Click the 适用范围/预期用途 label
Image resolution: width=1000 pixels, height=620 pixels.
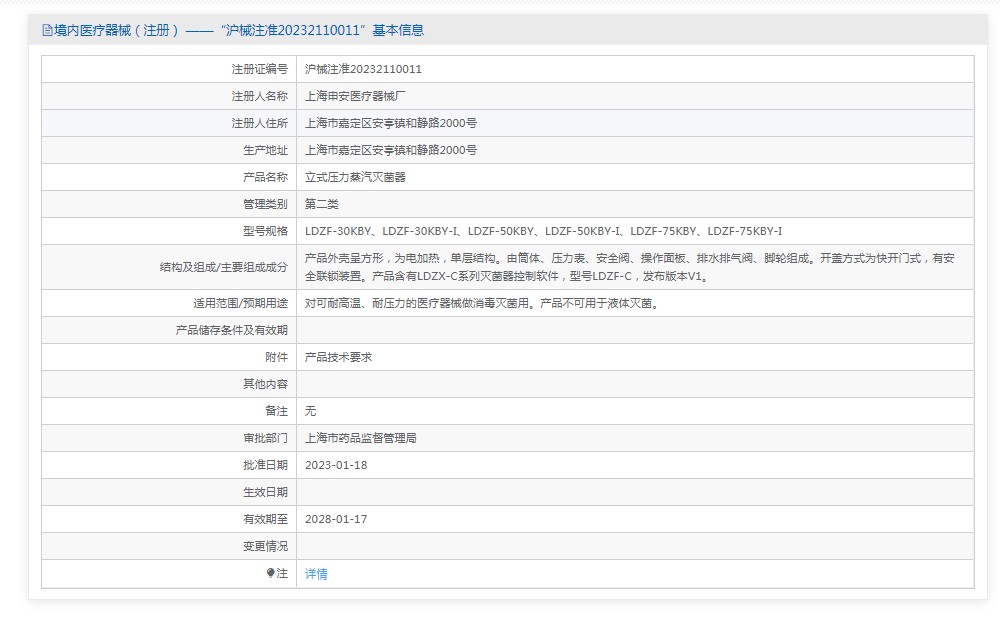point(240,303)
